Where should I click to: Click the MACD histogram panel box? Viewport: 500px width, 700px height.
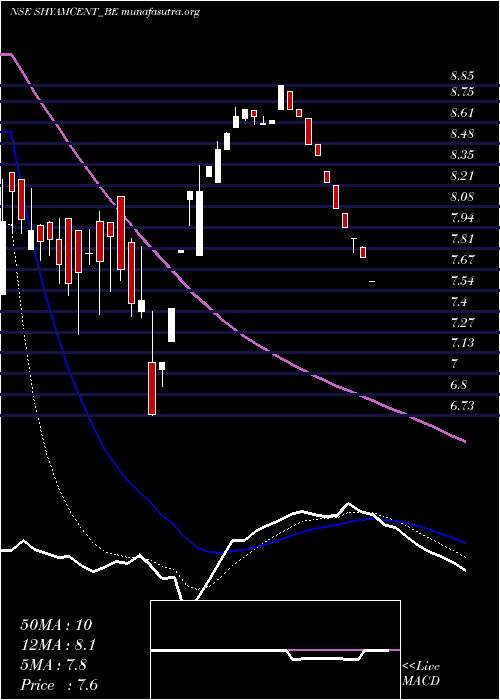coord(275,650)
